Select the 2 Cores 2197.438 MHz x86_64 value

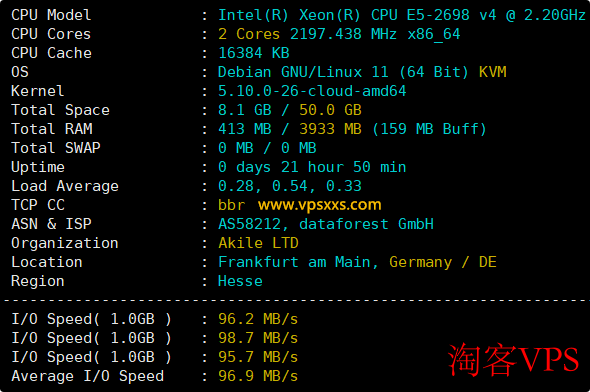click(339, 34)
